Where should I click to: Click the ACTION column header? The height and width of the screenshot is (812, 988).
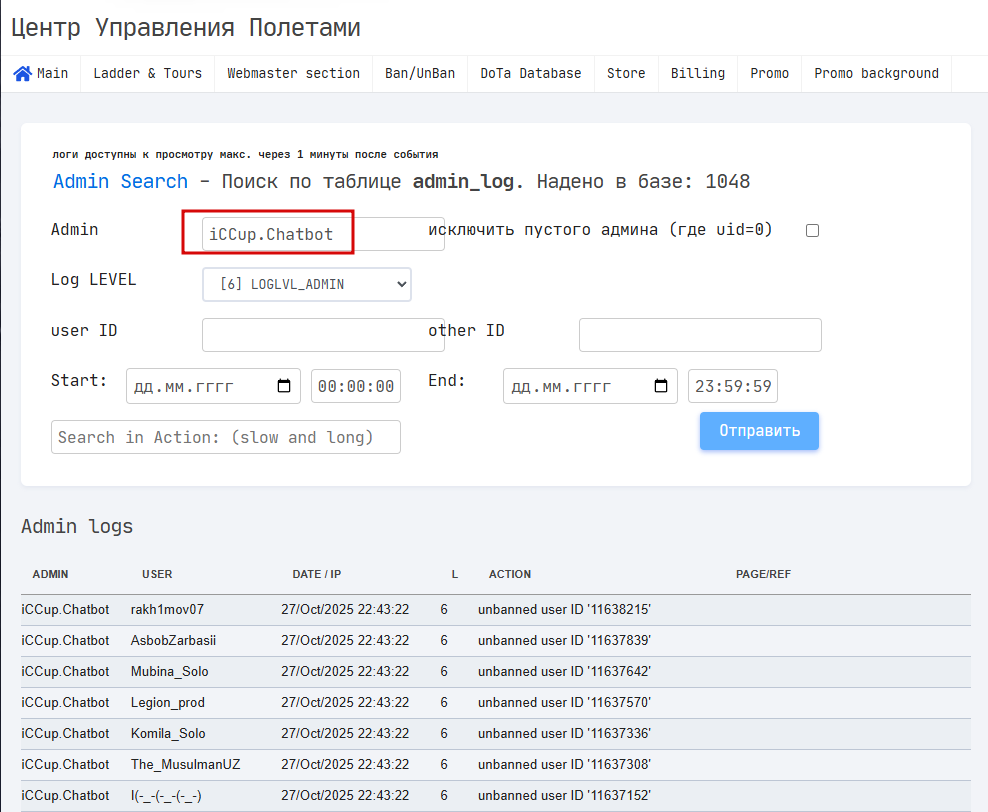pyautogui.click(x=510, y=574)
